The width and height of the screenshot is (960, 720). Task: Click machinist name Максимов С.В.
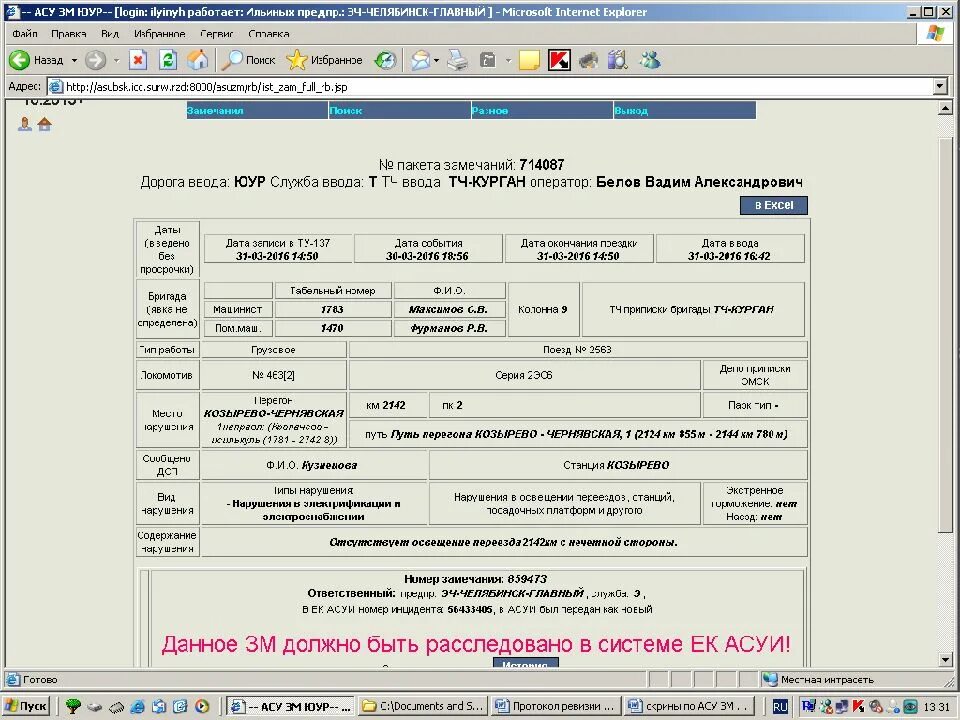[x=448, y=309]
